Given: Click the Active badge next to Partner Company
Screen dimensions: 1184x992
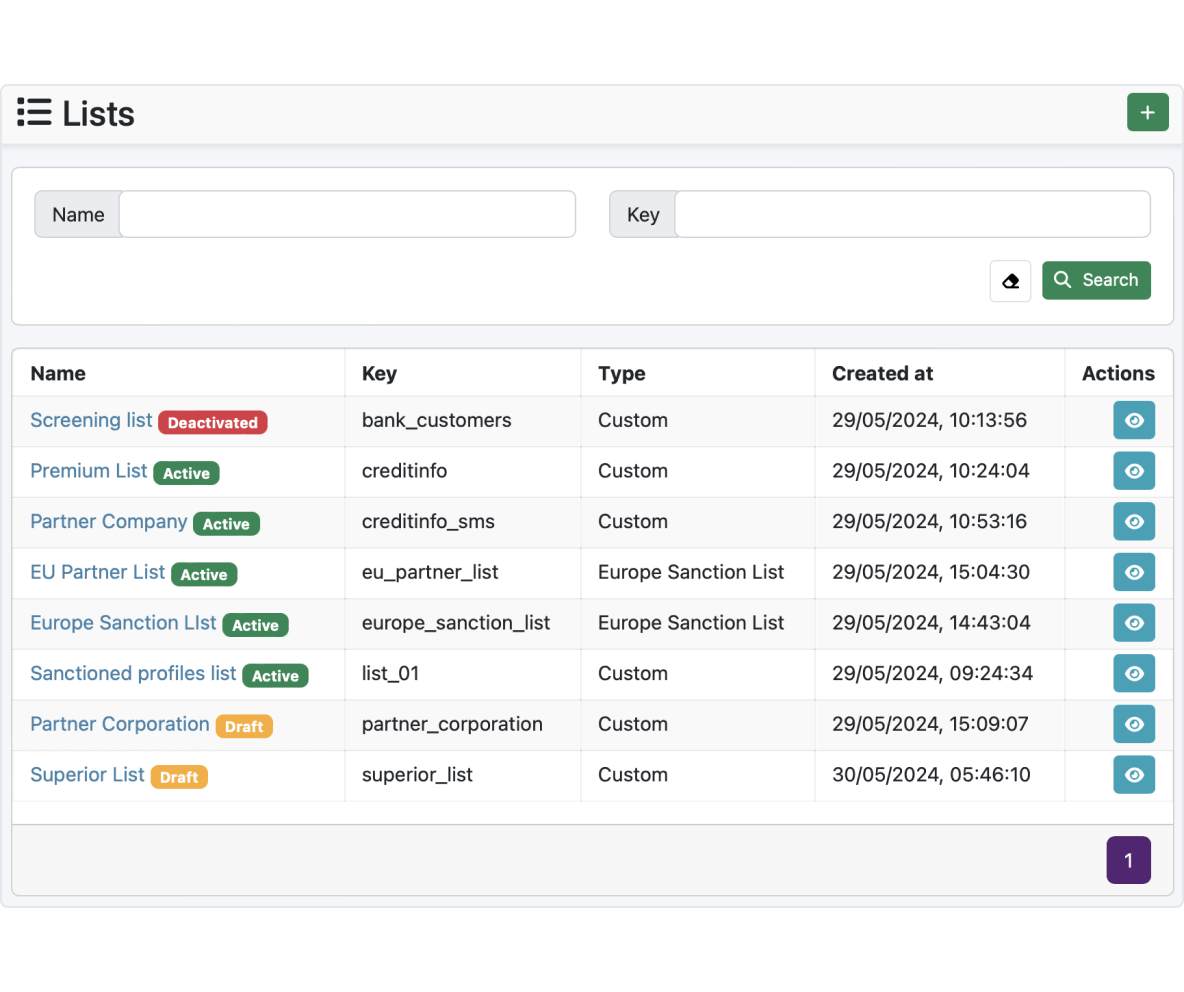Looking at the screenshot, I should 227,524.
